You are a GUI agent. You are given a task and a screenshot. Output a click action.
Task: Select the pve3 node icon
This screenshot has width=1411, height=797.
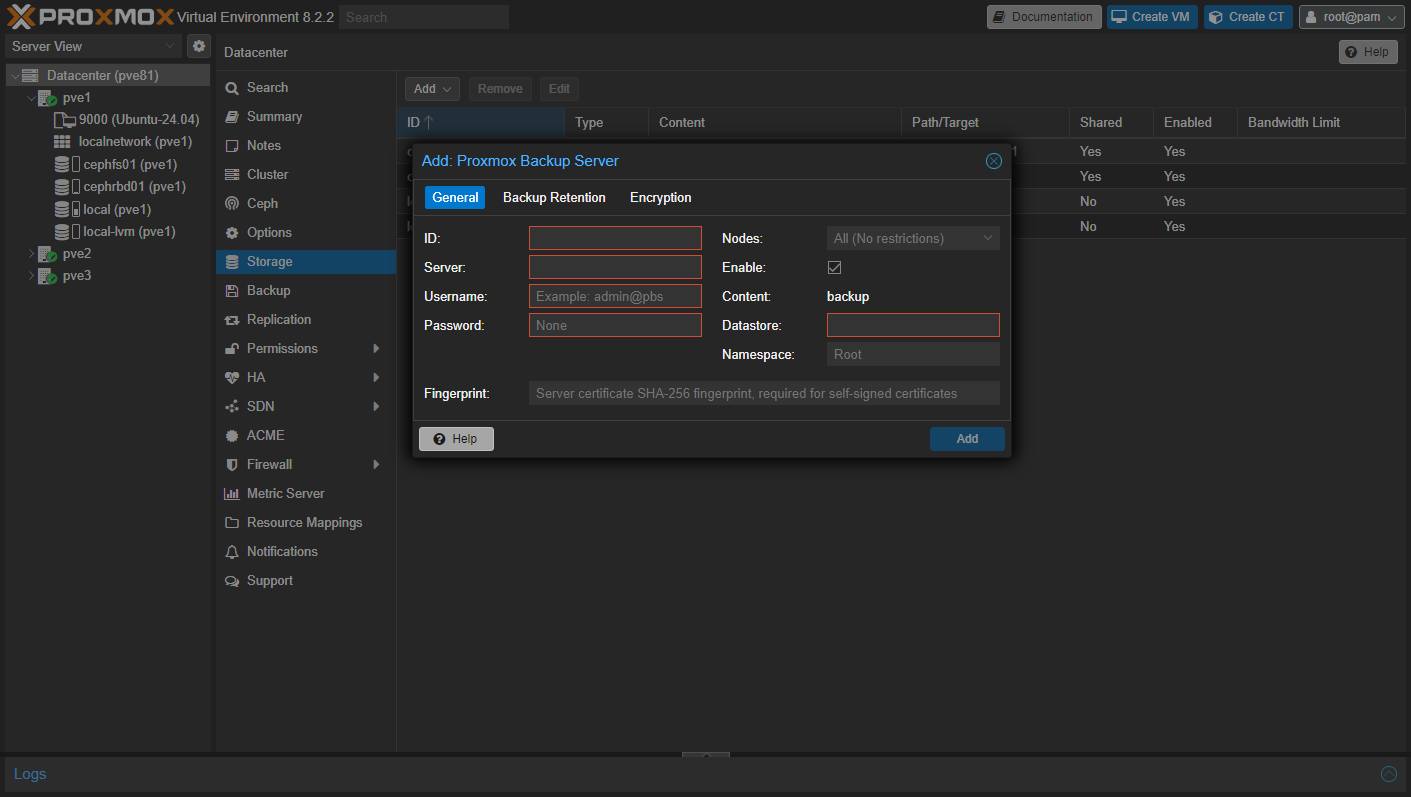47,276
